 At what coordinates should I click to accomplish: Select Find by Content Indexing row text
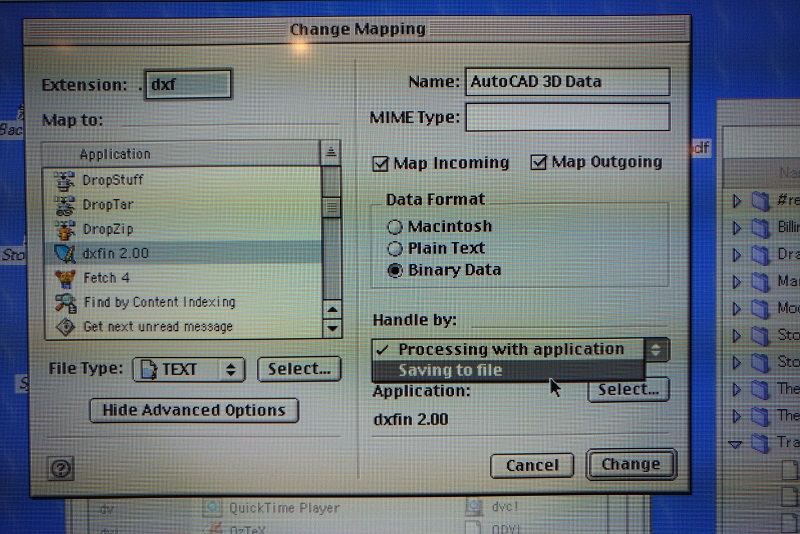pyautogui.click(x=159, y=302)
